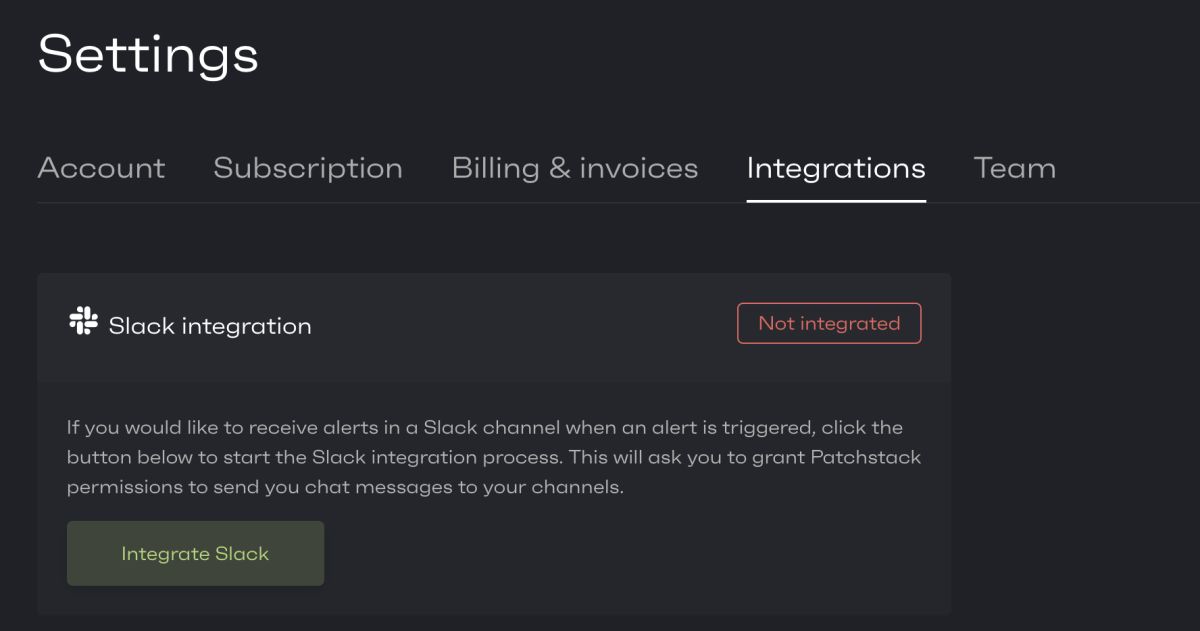Click the description line mentioning chat messages

click(345, 488)
